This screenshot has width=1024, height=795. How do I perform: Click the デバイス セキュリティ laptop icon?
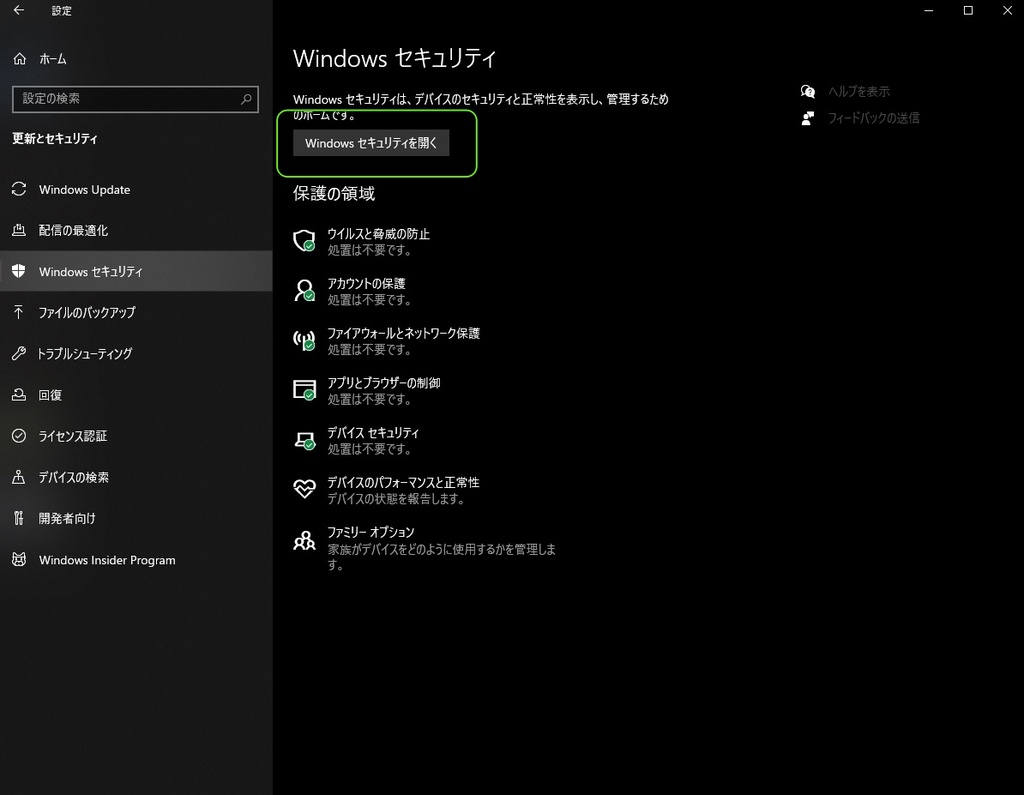304,440
